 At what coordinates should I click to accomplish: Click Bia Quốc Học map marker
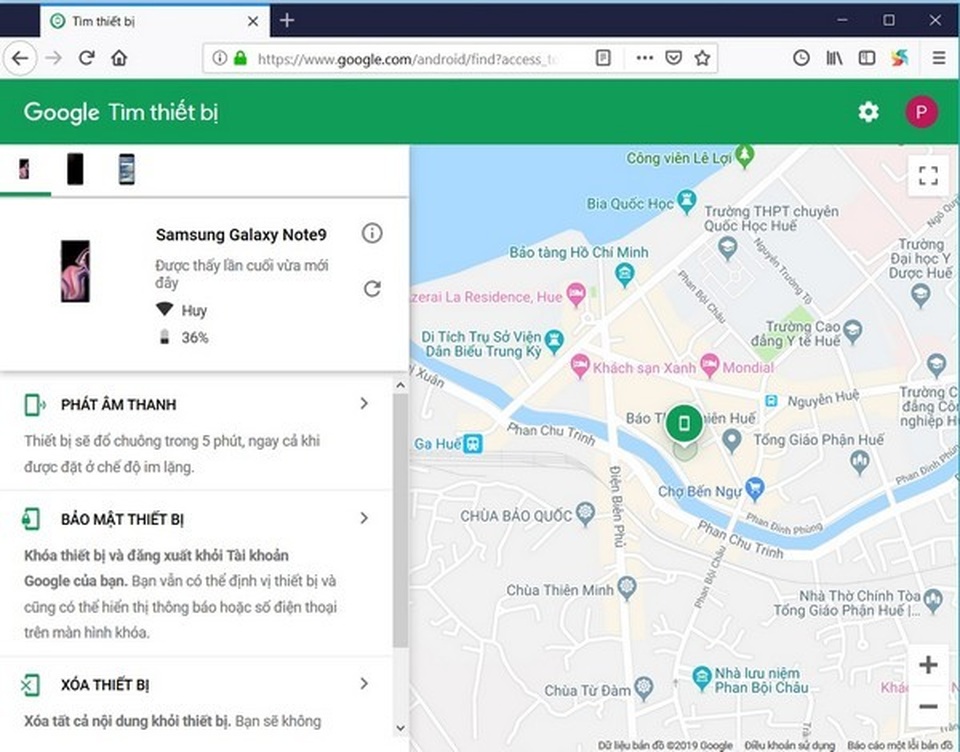point(686,201)
